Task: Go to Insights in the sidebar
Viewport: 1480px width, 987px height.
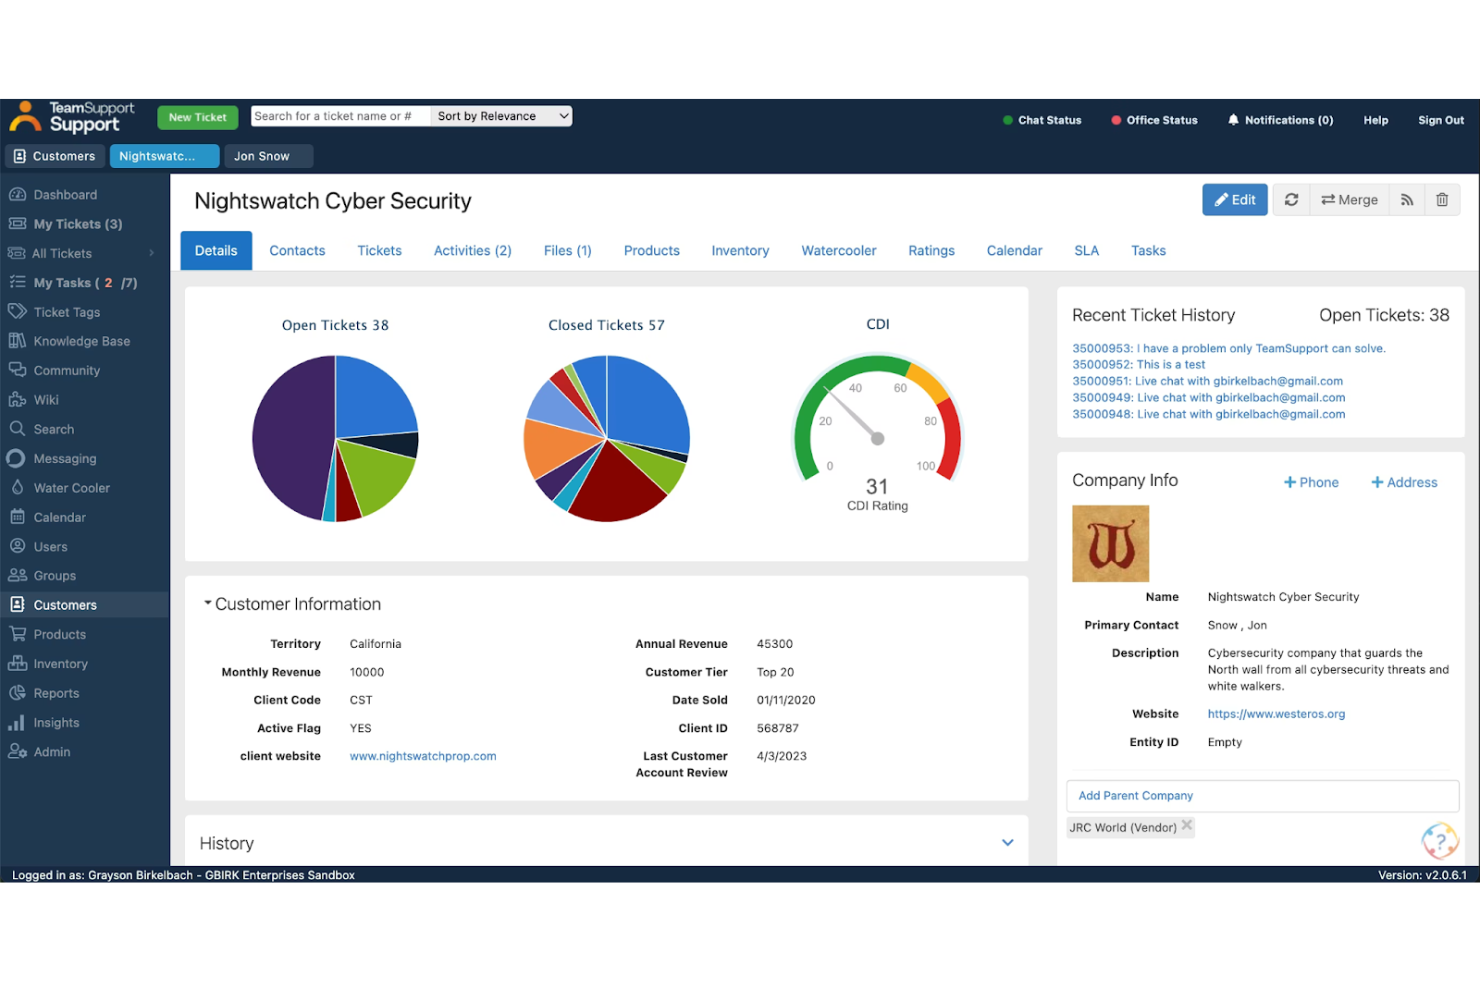Action: click(56, 723)
